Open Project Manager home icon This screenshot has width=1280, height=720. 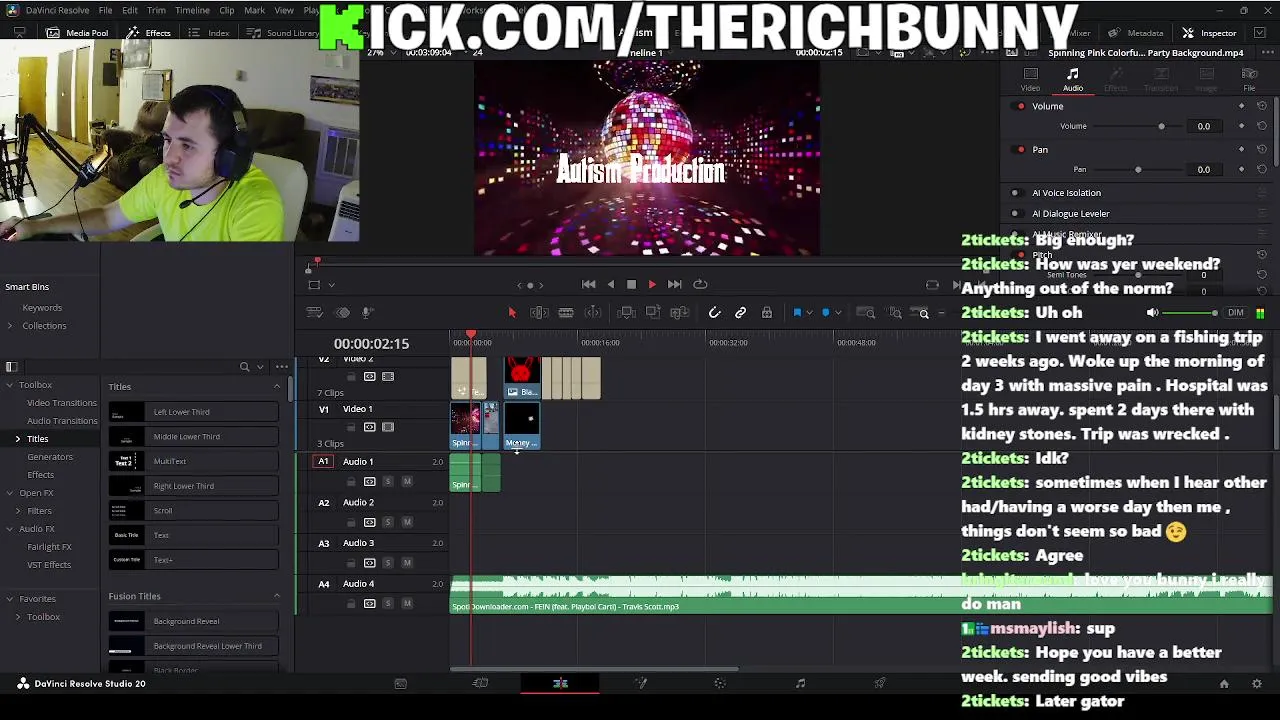[1224, 684]
